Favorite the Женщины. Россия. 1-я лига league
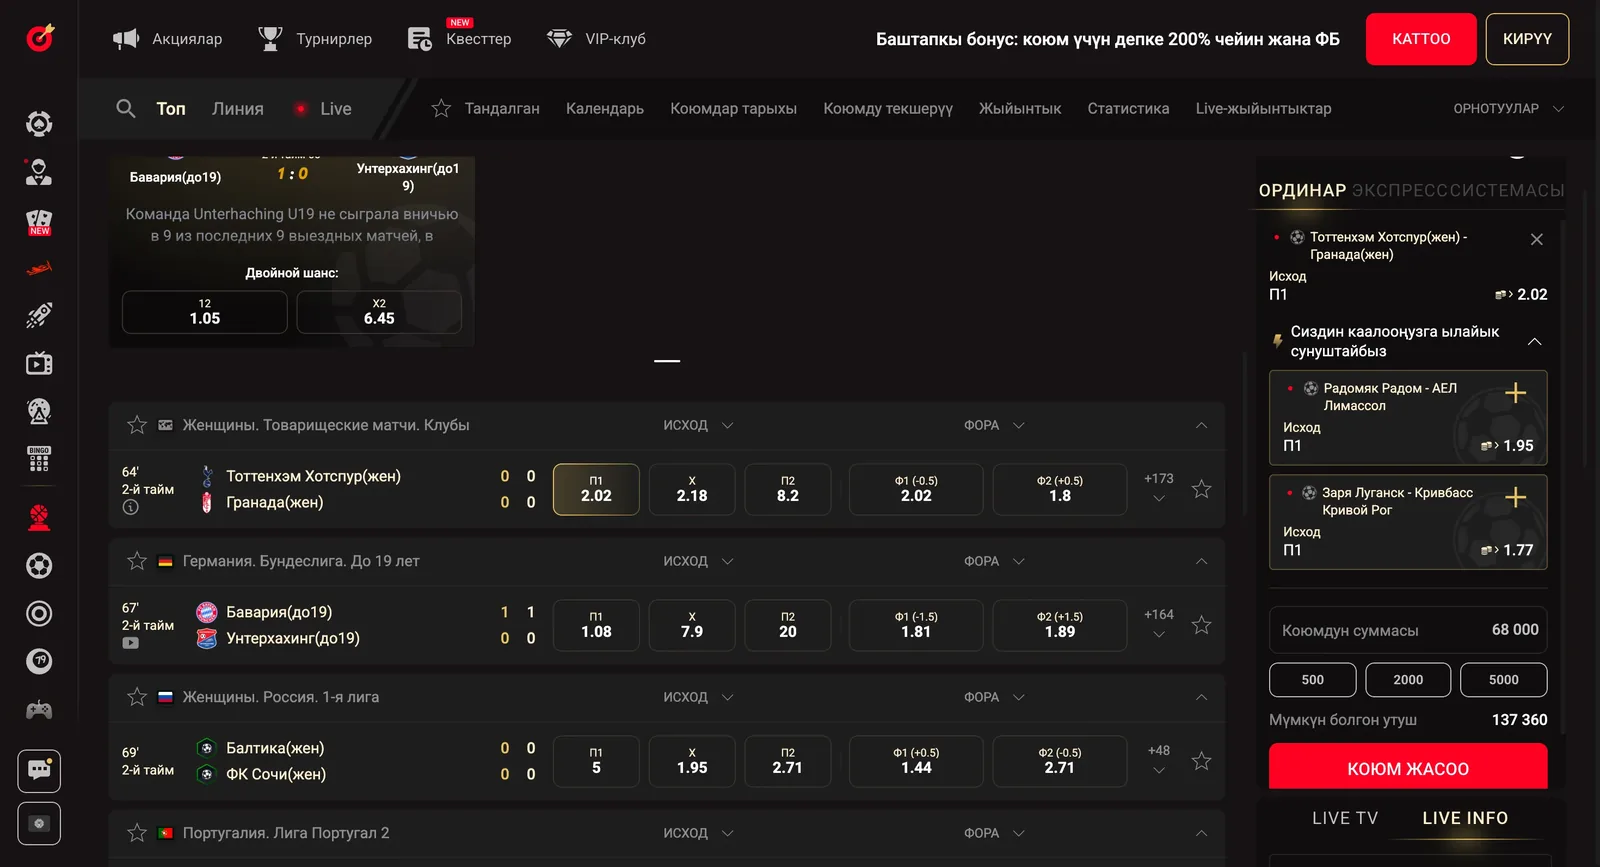1600x867 pixels. click(137, 697)
